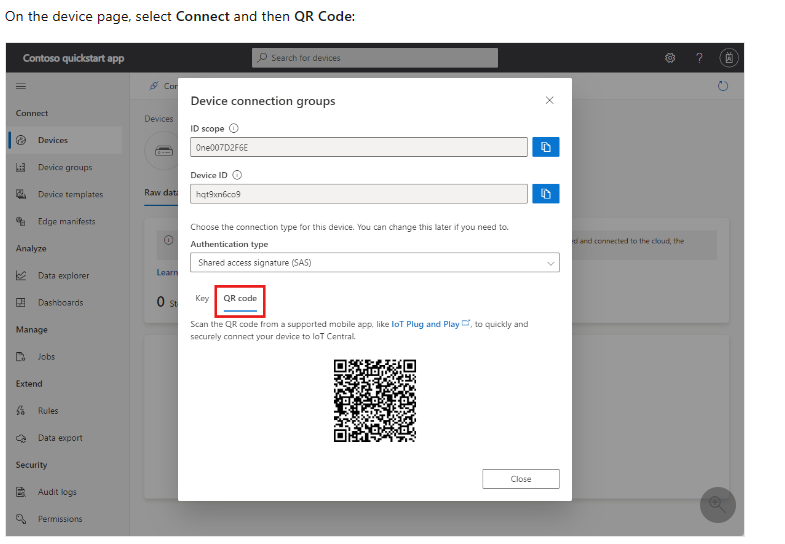The image size is (785, 544).
Task: Click the Audit logs sidebar icon
Action: click(x=21, y=491)
